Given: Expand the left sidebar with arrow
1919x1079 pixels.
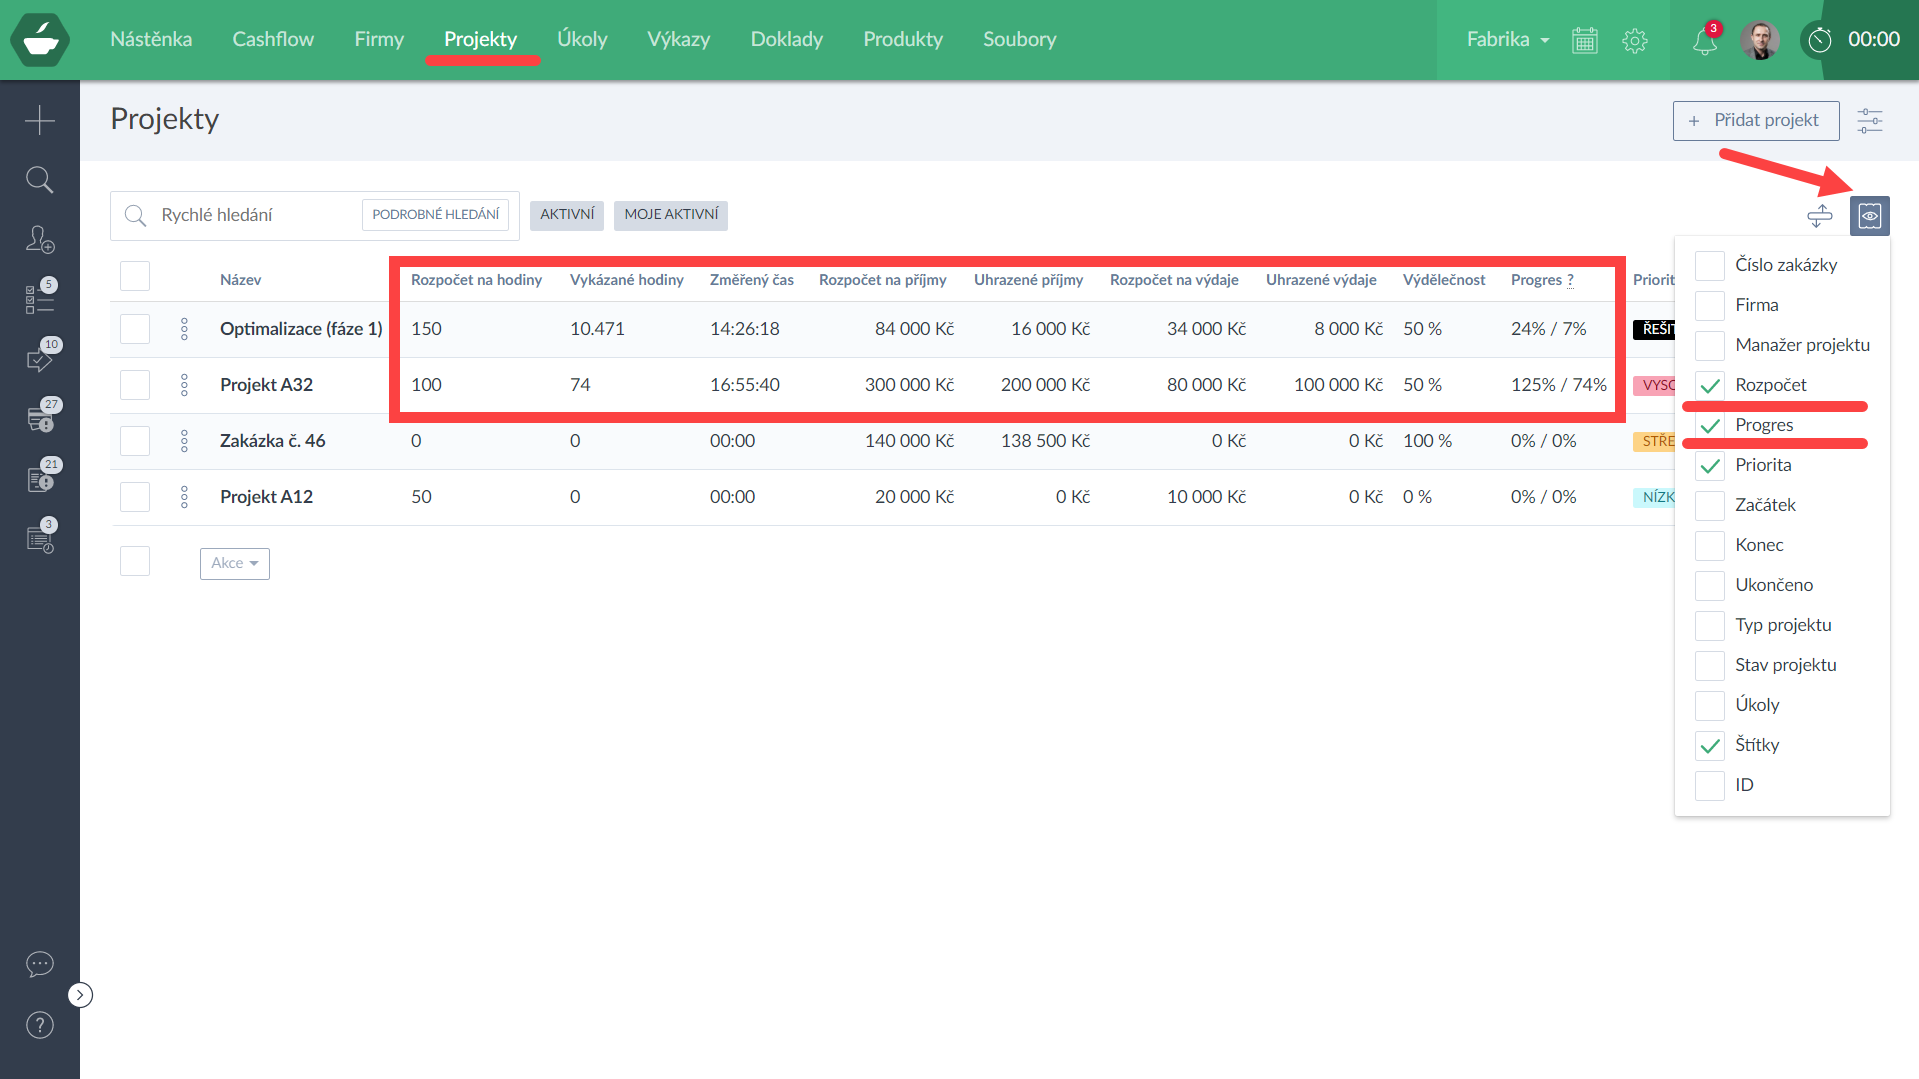Looking at the screenshot, I should [80, 995].
